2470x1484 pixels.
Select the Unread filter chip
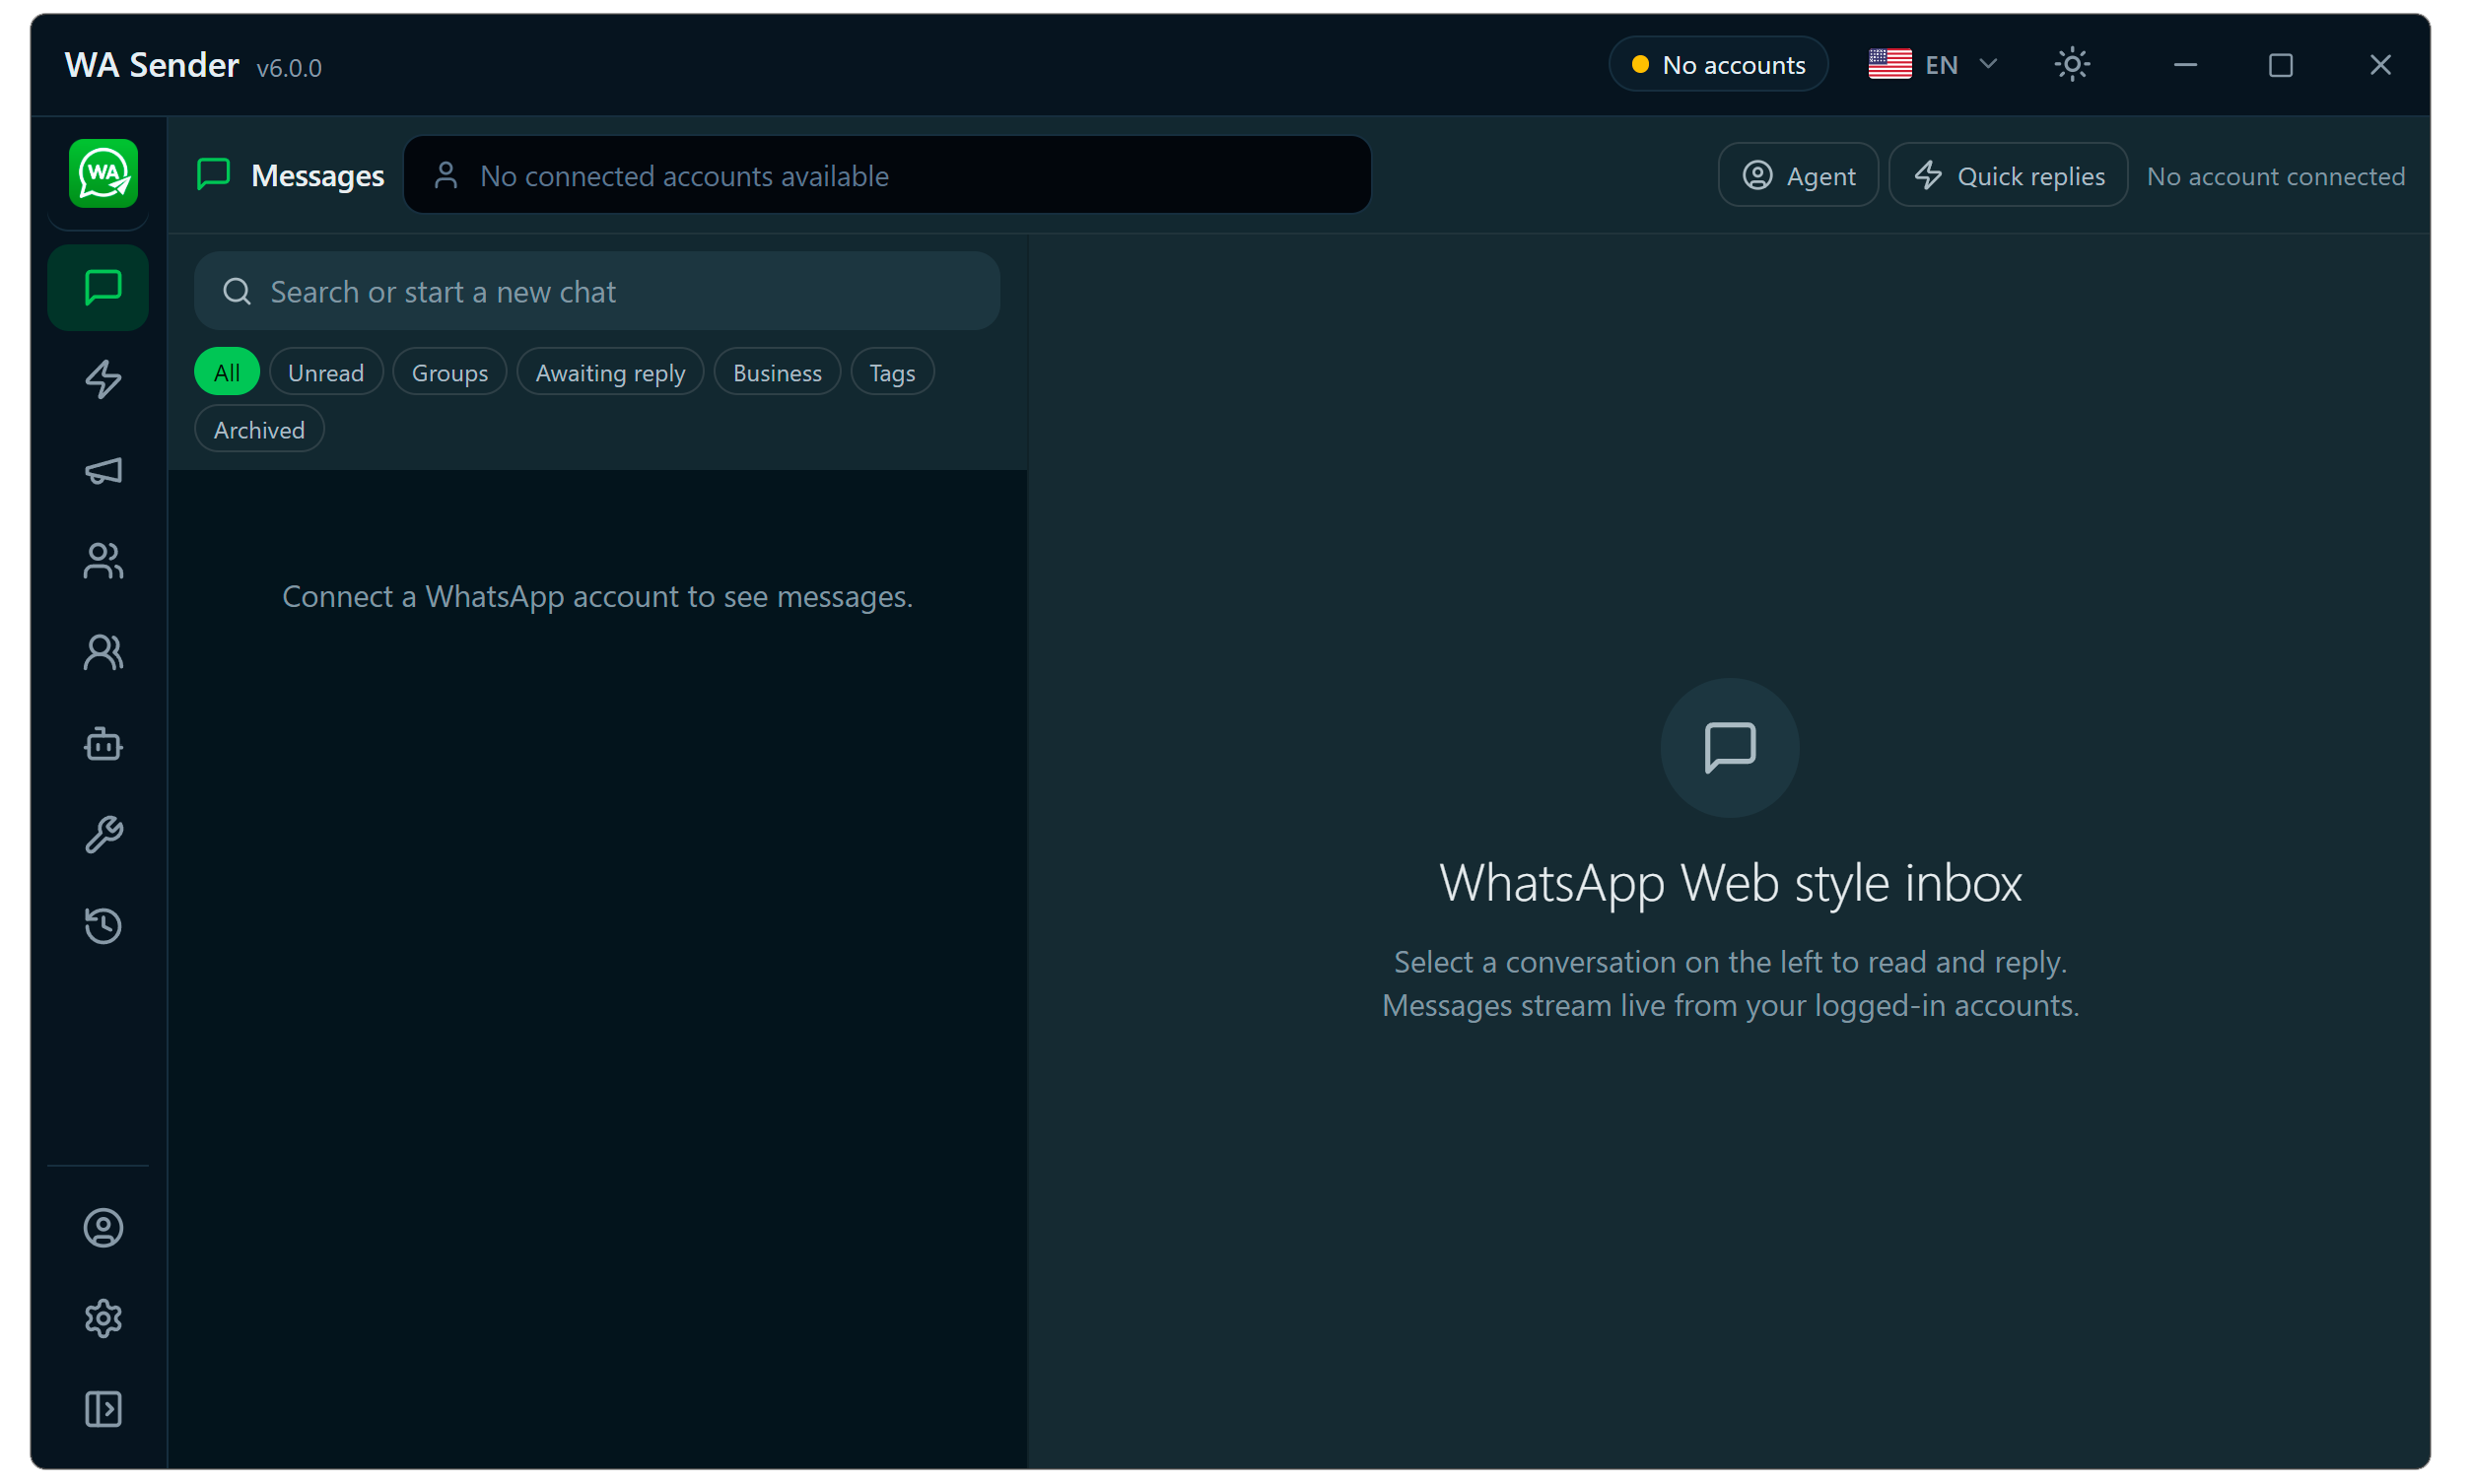[x=326, y=372]
